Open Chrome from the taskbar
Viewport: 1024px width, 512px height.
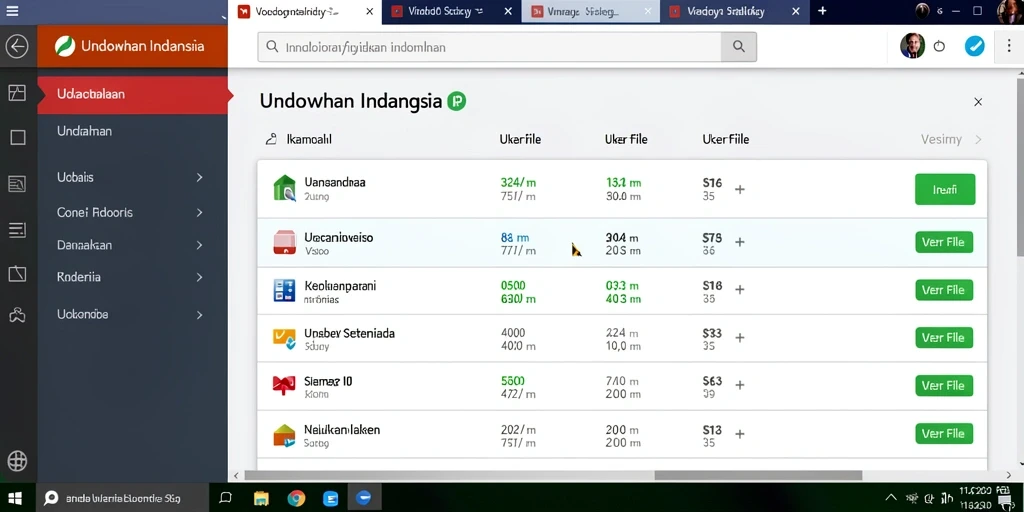tap(296, 498)
